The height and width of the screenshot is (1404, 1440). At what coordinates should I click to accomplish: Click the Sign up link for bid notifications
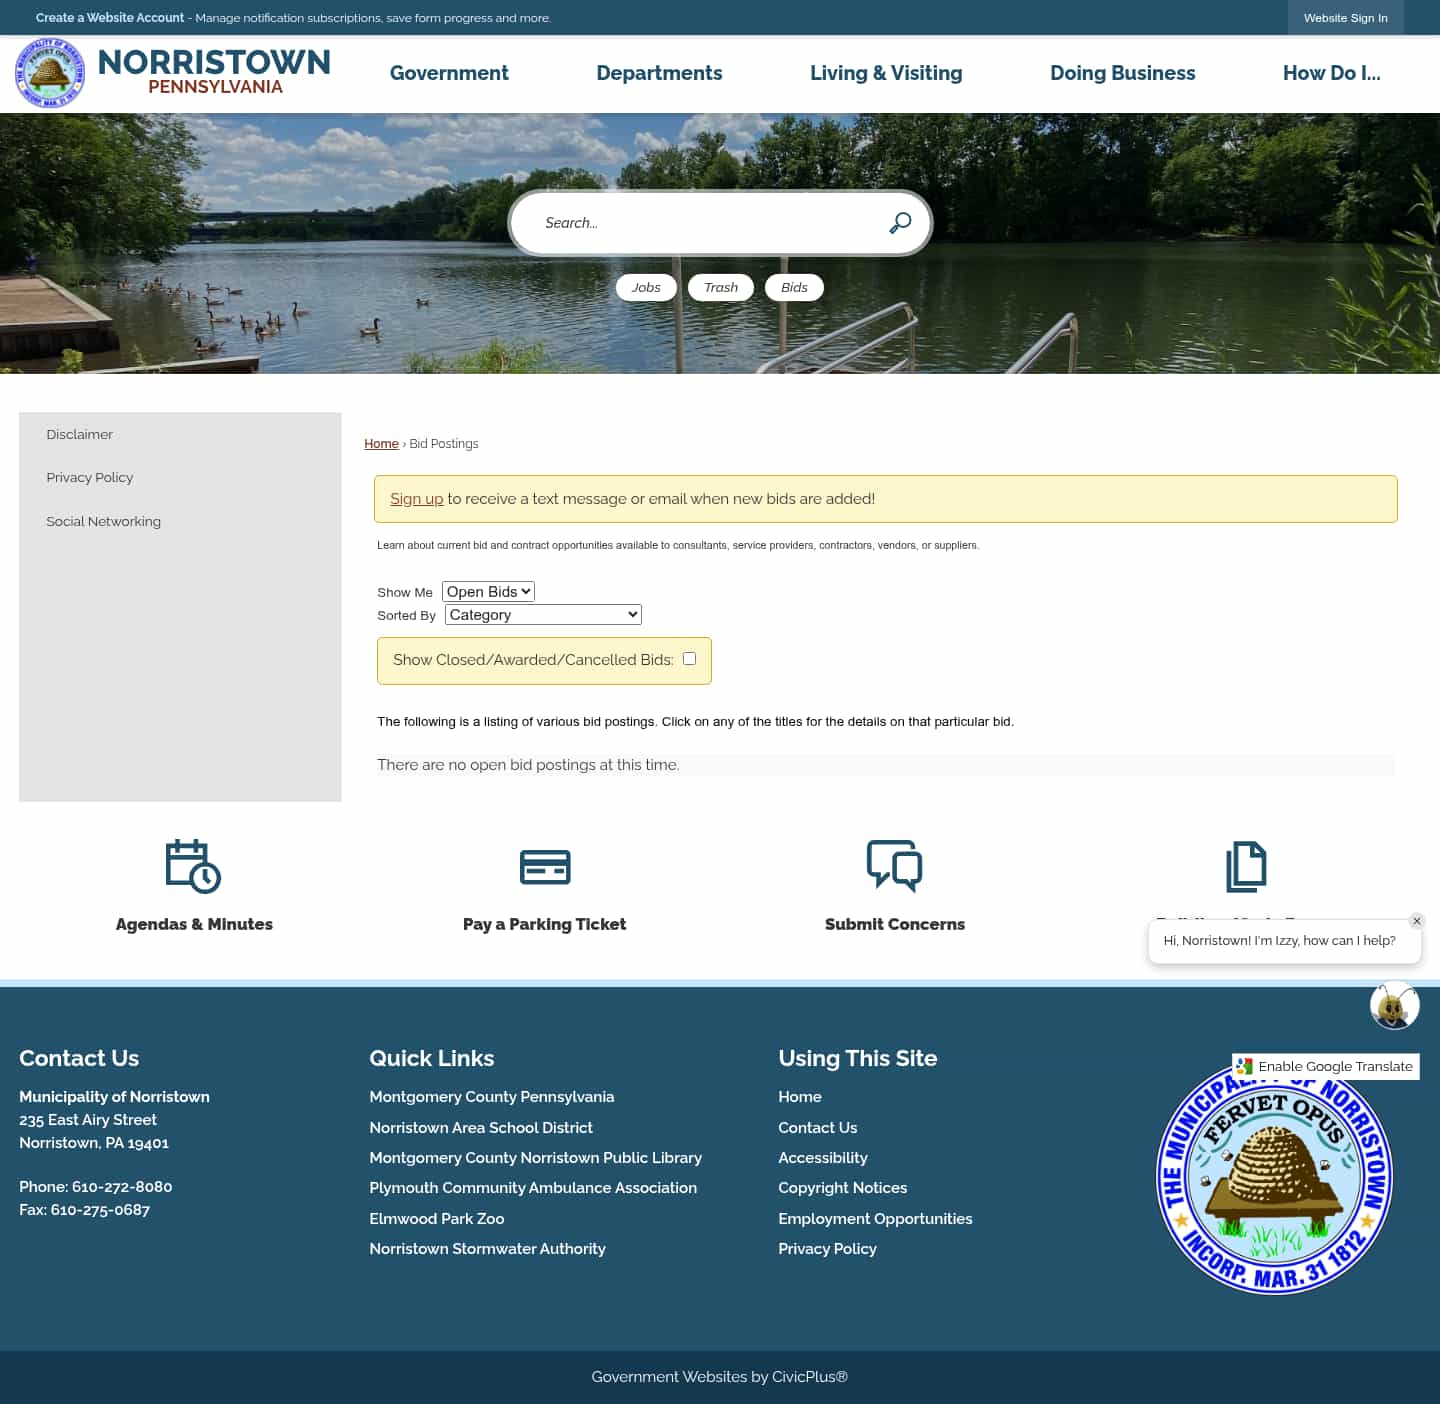[x=416, y=498]
